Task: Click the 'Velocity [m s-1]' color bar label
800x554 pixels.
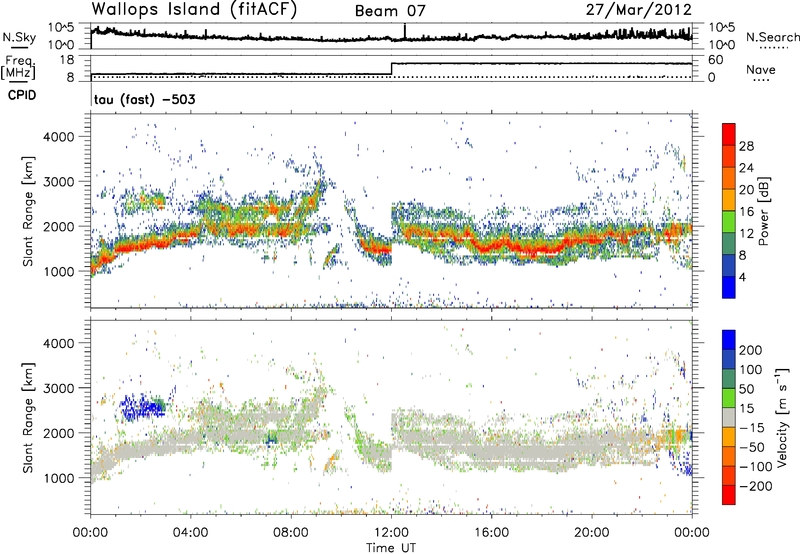Action: (x=782, y=418)
